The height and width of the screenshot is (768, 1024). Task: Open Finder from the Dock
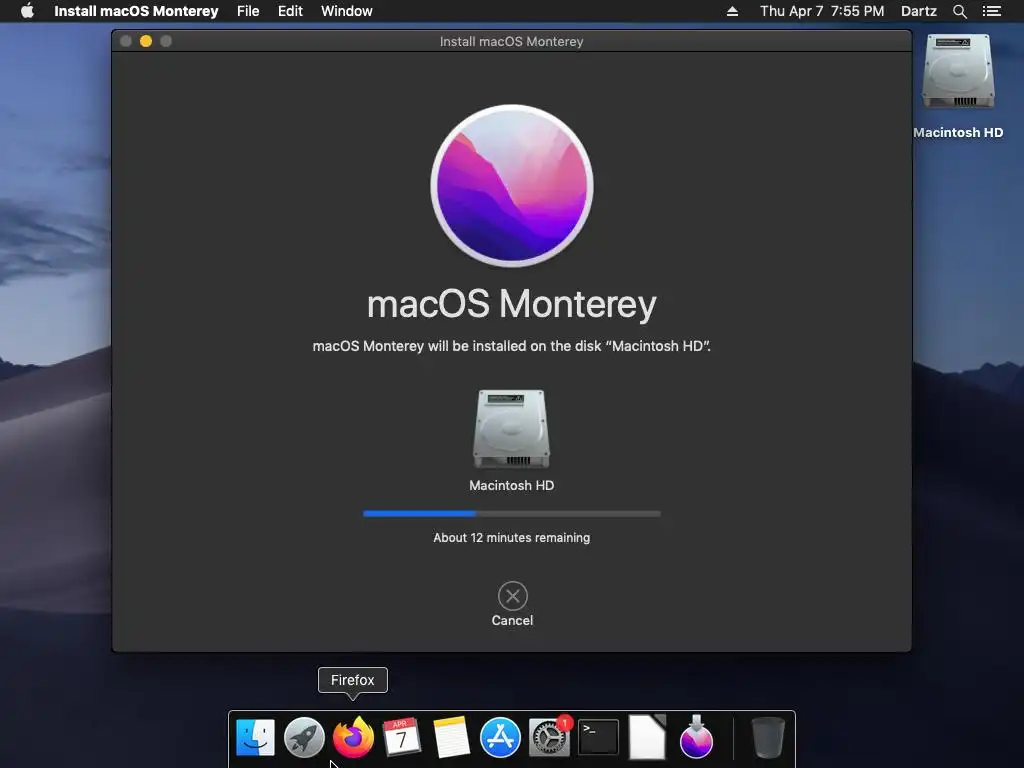255,738
